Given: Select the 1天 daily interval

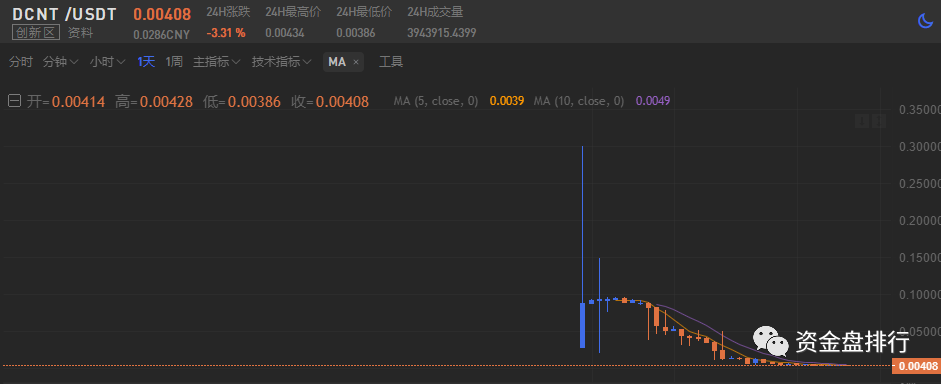Looking at the screenshot, I should point(146,62).
